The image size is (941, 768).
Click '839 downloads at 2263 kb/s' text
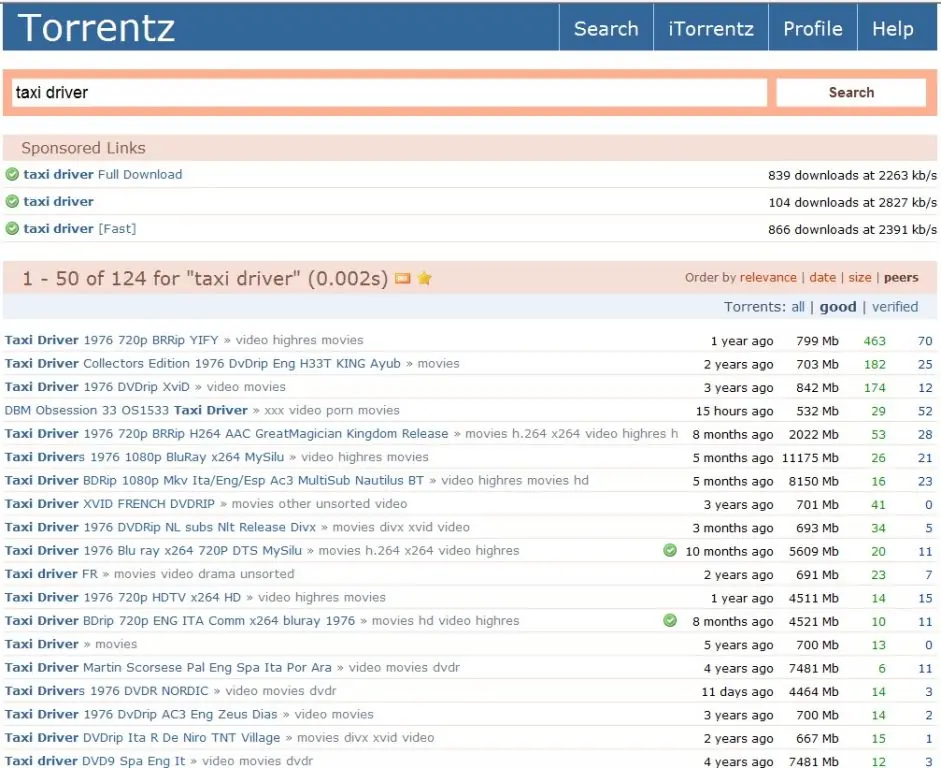[852, 175]
